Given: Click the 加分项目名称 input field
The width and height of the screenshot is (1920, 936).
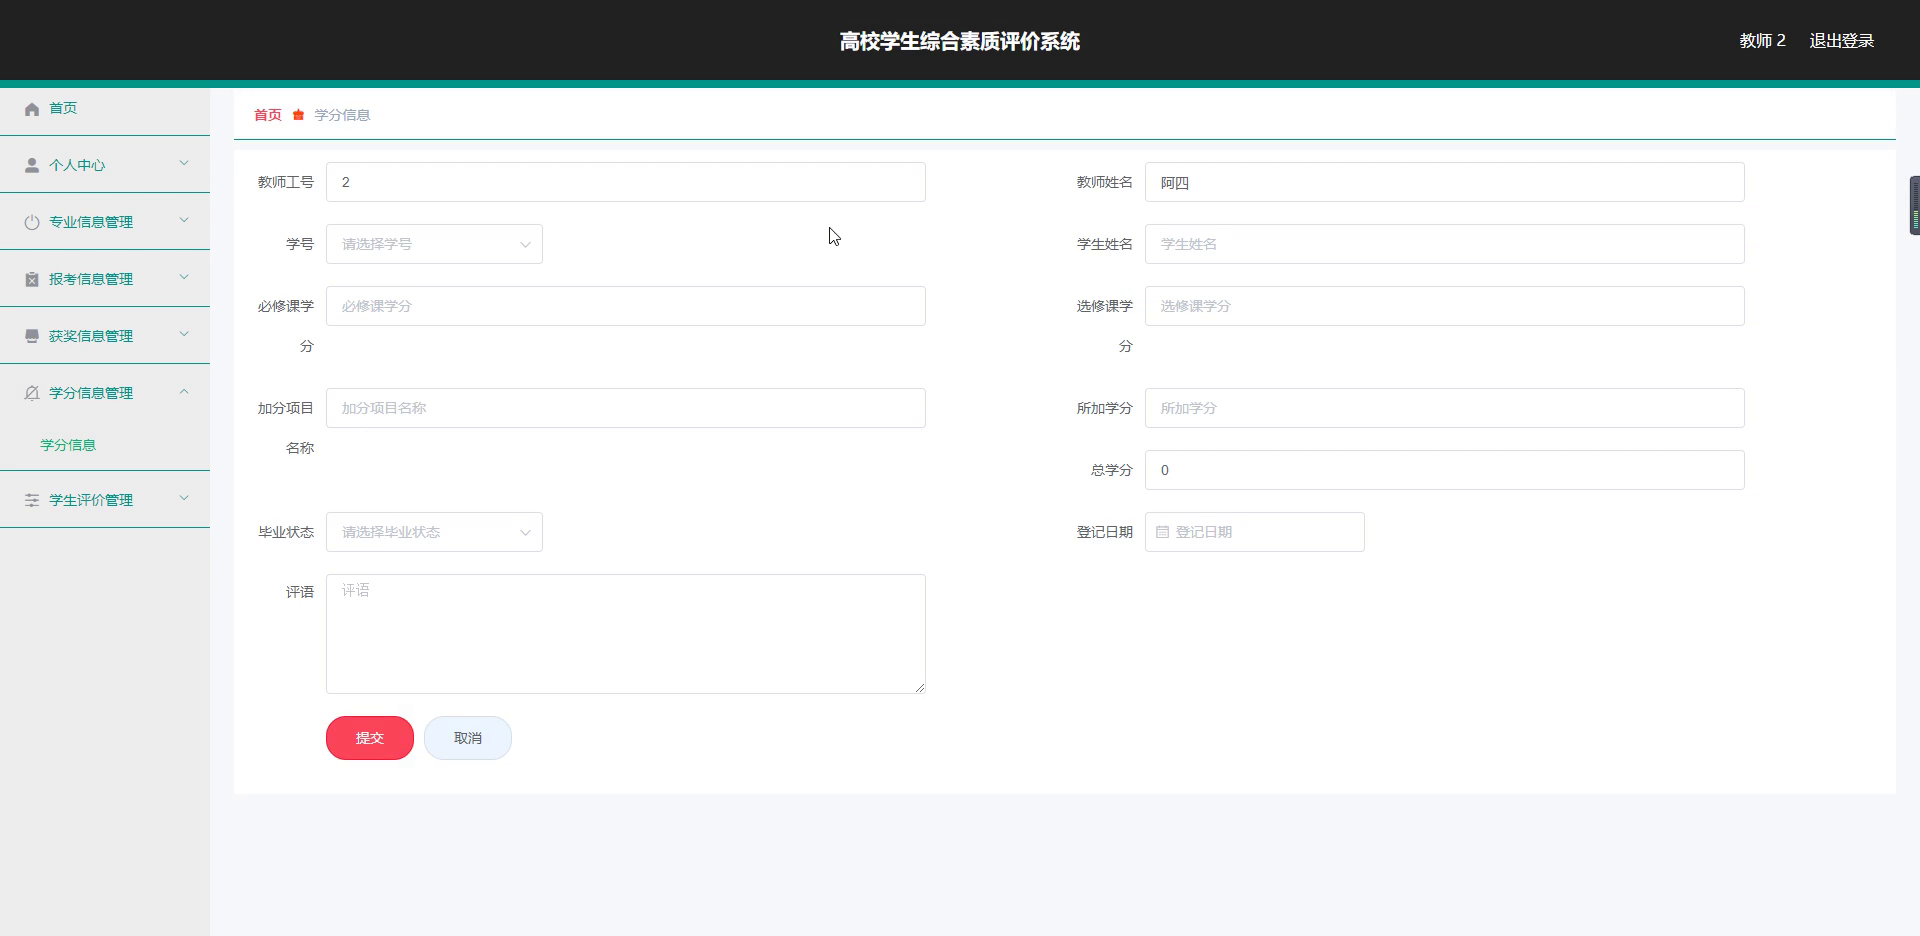Looking at the screenshot, I should click(626, 408).
